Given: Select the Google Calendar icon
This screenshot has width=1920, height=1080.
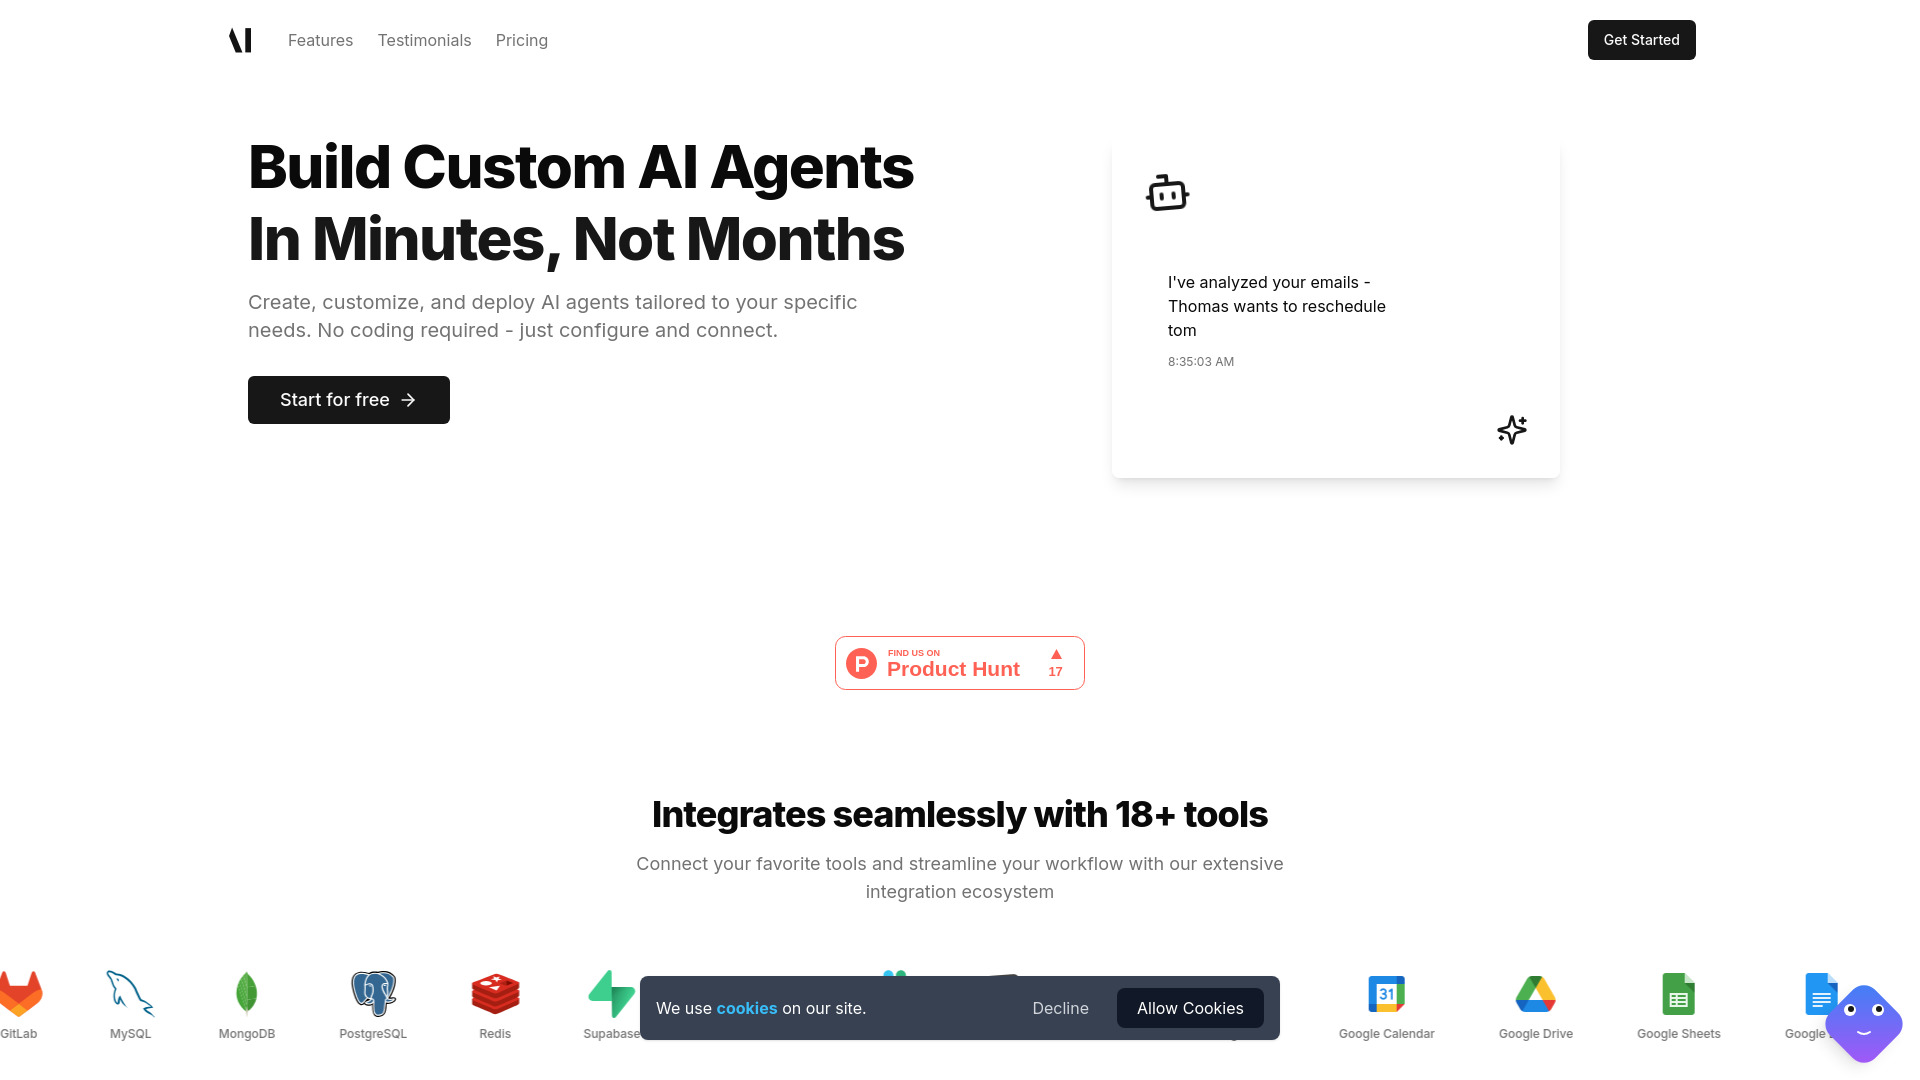Looking at the screenshot, I should (x=1386, y=994).
